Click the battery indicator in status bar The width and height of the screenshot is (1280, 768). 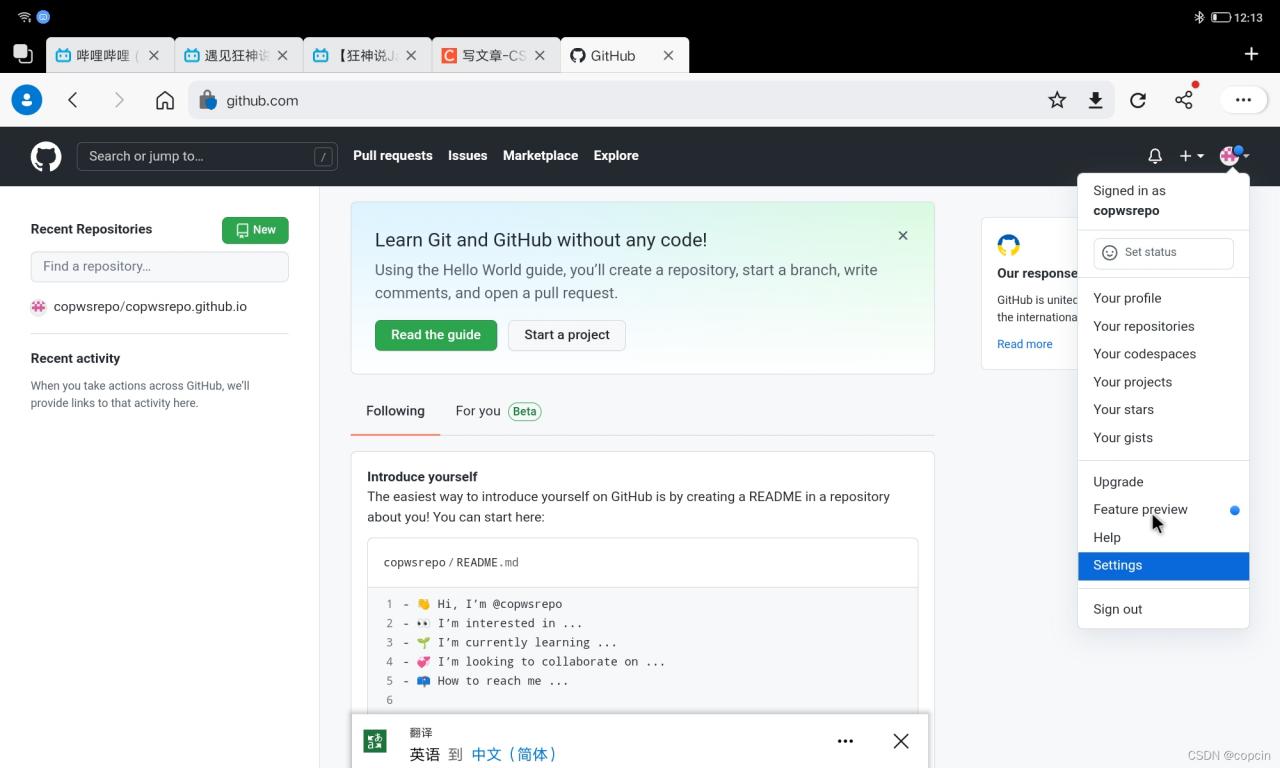click(1221, 17)
